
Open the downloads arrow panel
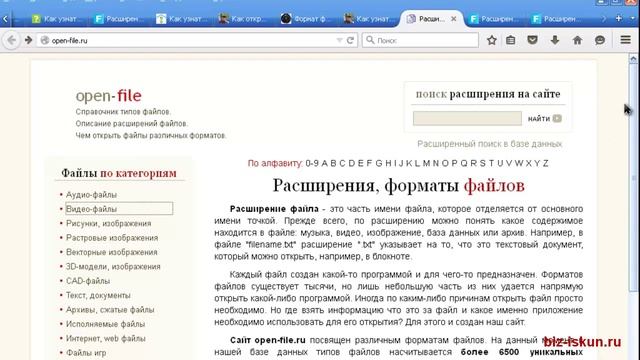tap(555, 40)
